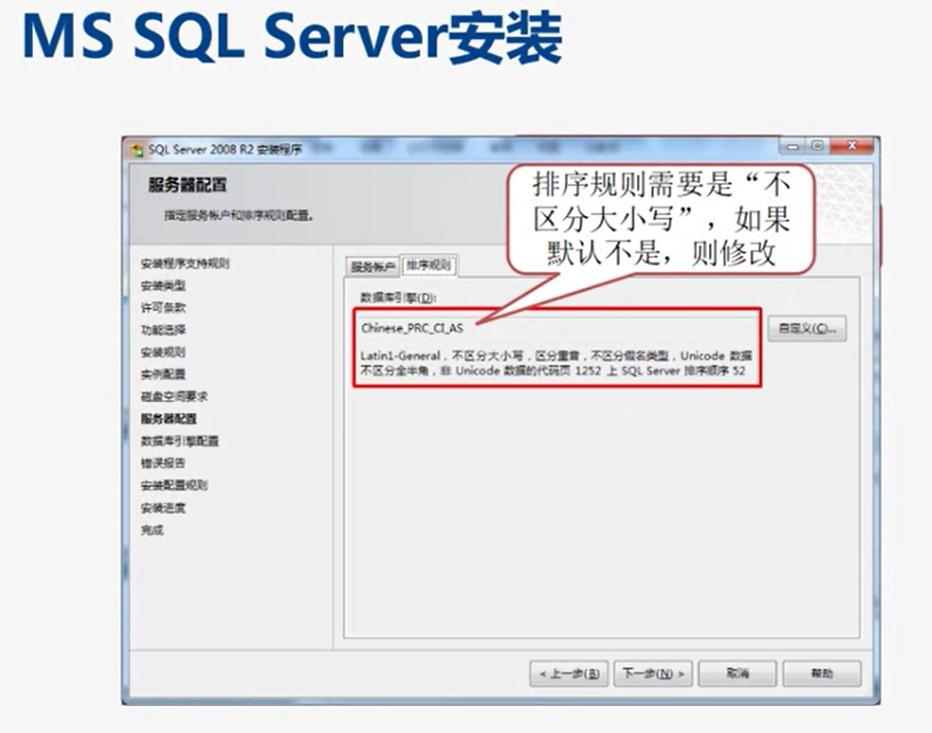Click the SQL Server installer title bar icon
Viewport: 932px width, 733px height.
click(x=137, y=149)
